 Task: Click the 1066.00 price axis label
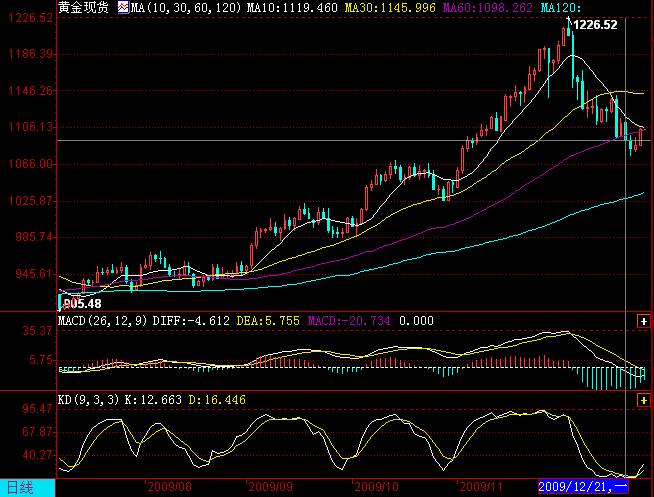coord(29,164)
